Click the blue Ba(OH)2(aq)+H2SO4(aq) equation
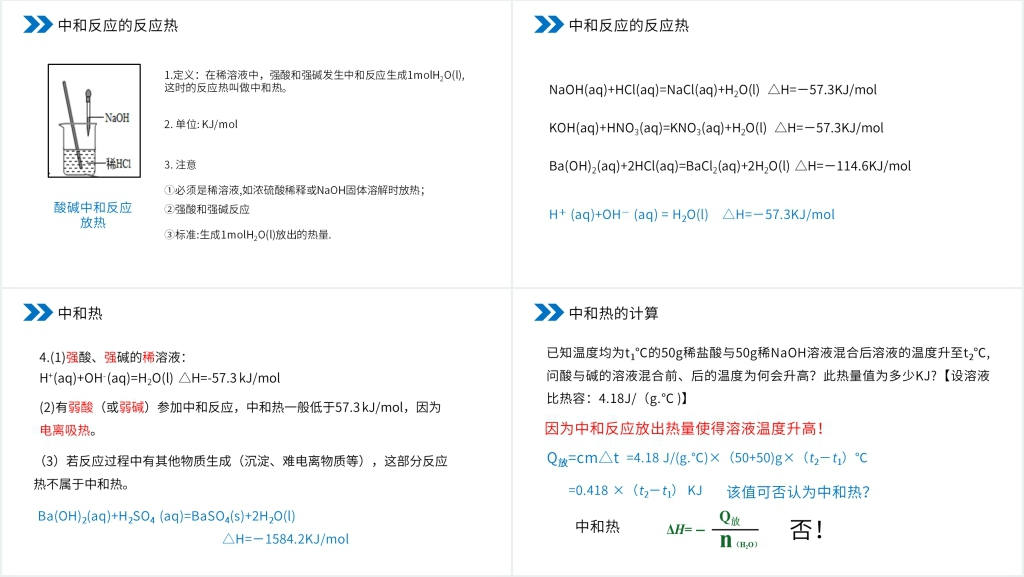This screenshot has height=577, width=1024. 167,516
